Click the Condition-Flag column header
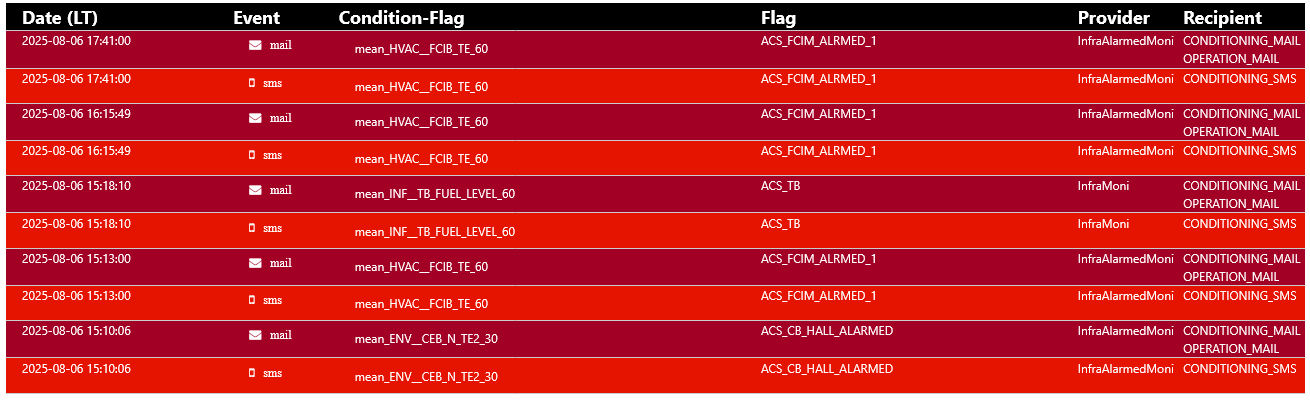 click(x=401, y=17)
